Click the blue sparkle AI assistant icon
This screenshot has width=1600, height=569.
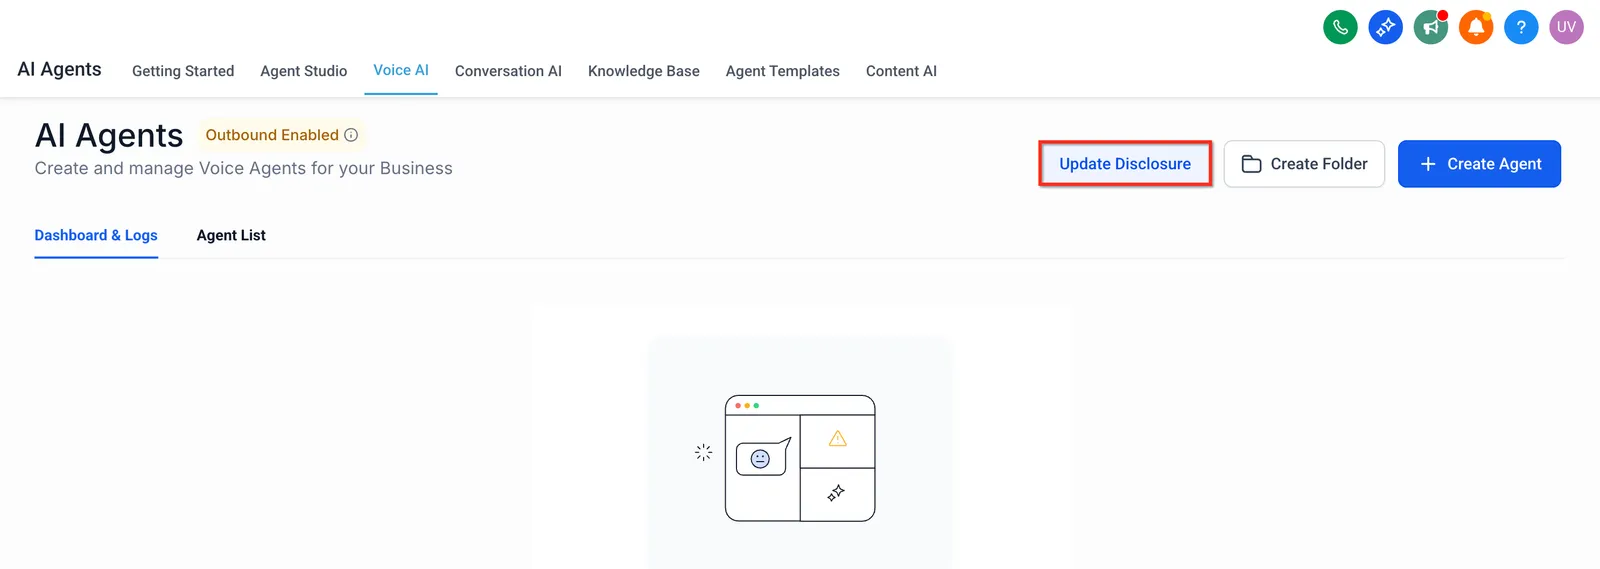1385,27
